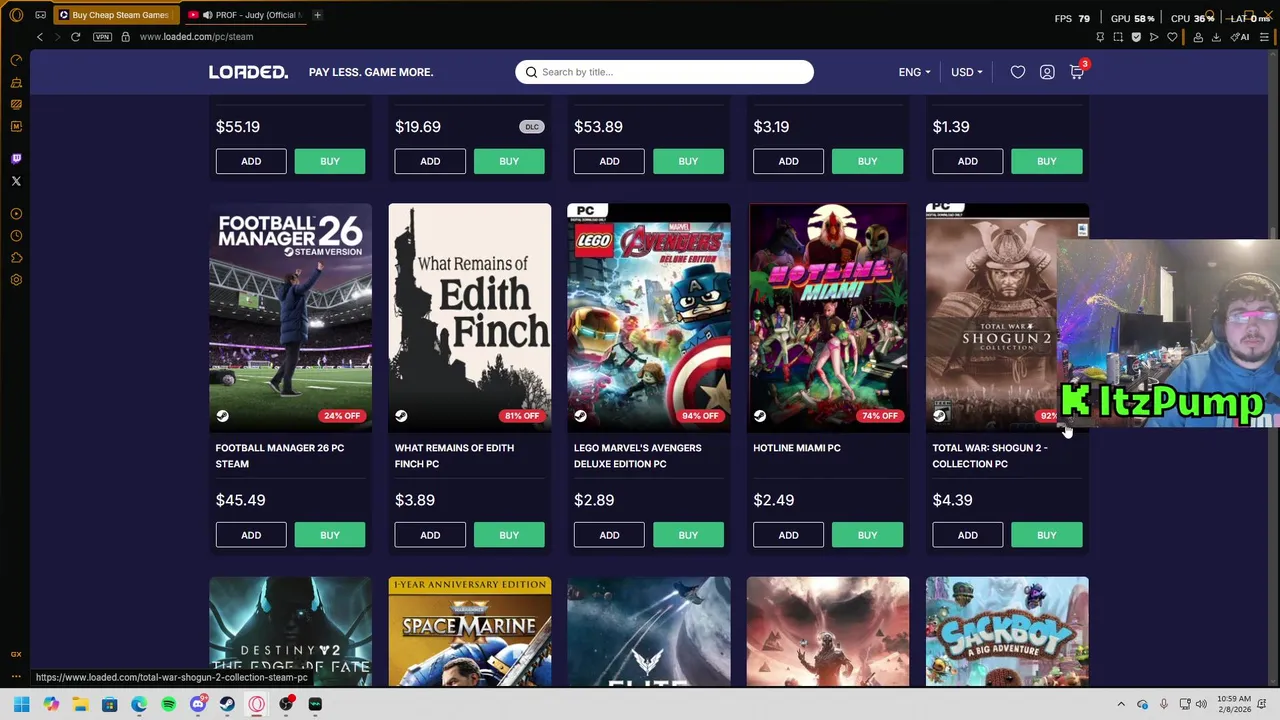Open the account profile icon in site header
The image size is (1280, 720).
click(x=1047, y=72)
